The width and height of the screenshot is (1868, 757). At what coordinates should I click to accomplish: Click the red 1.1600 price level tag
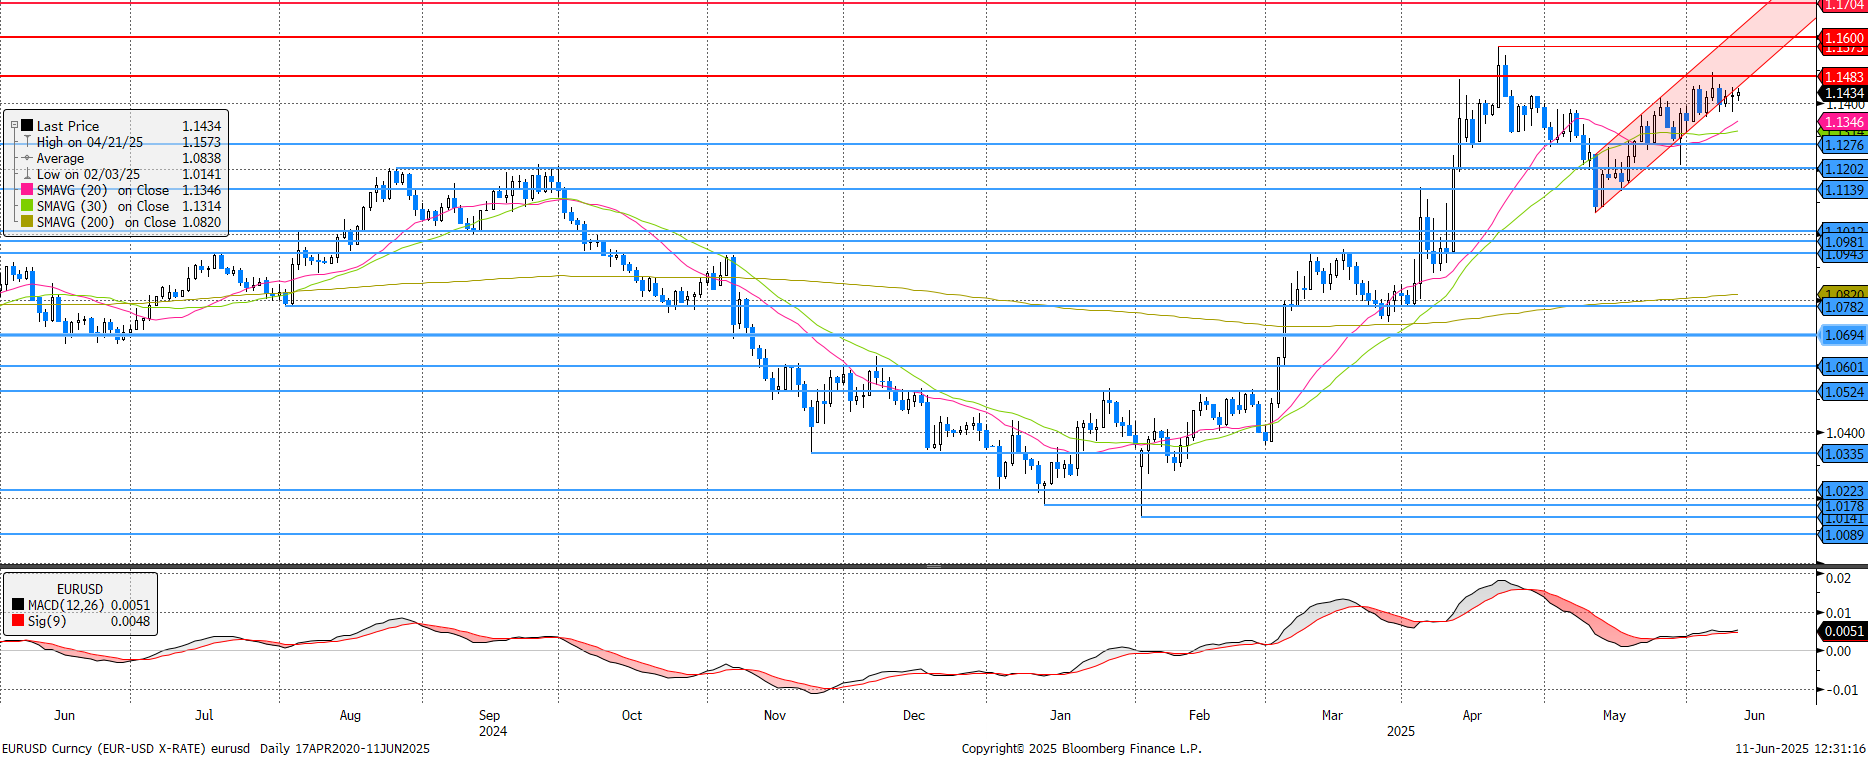click(x=1842, y=38)
